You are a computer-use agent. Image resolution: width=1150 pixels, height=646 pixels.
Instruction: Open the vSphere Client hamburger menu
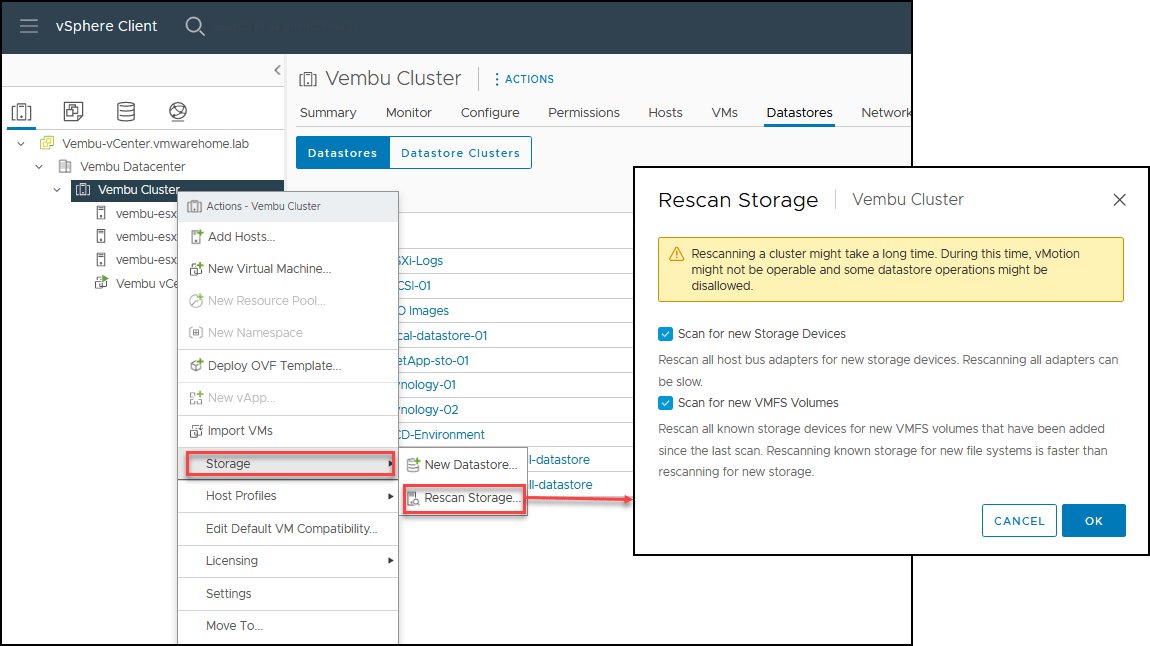tap(29, 26)
